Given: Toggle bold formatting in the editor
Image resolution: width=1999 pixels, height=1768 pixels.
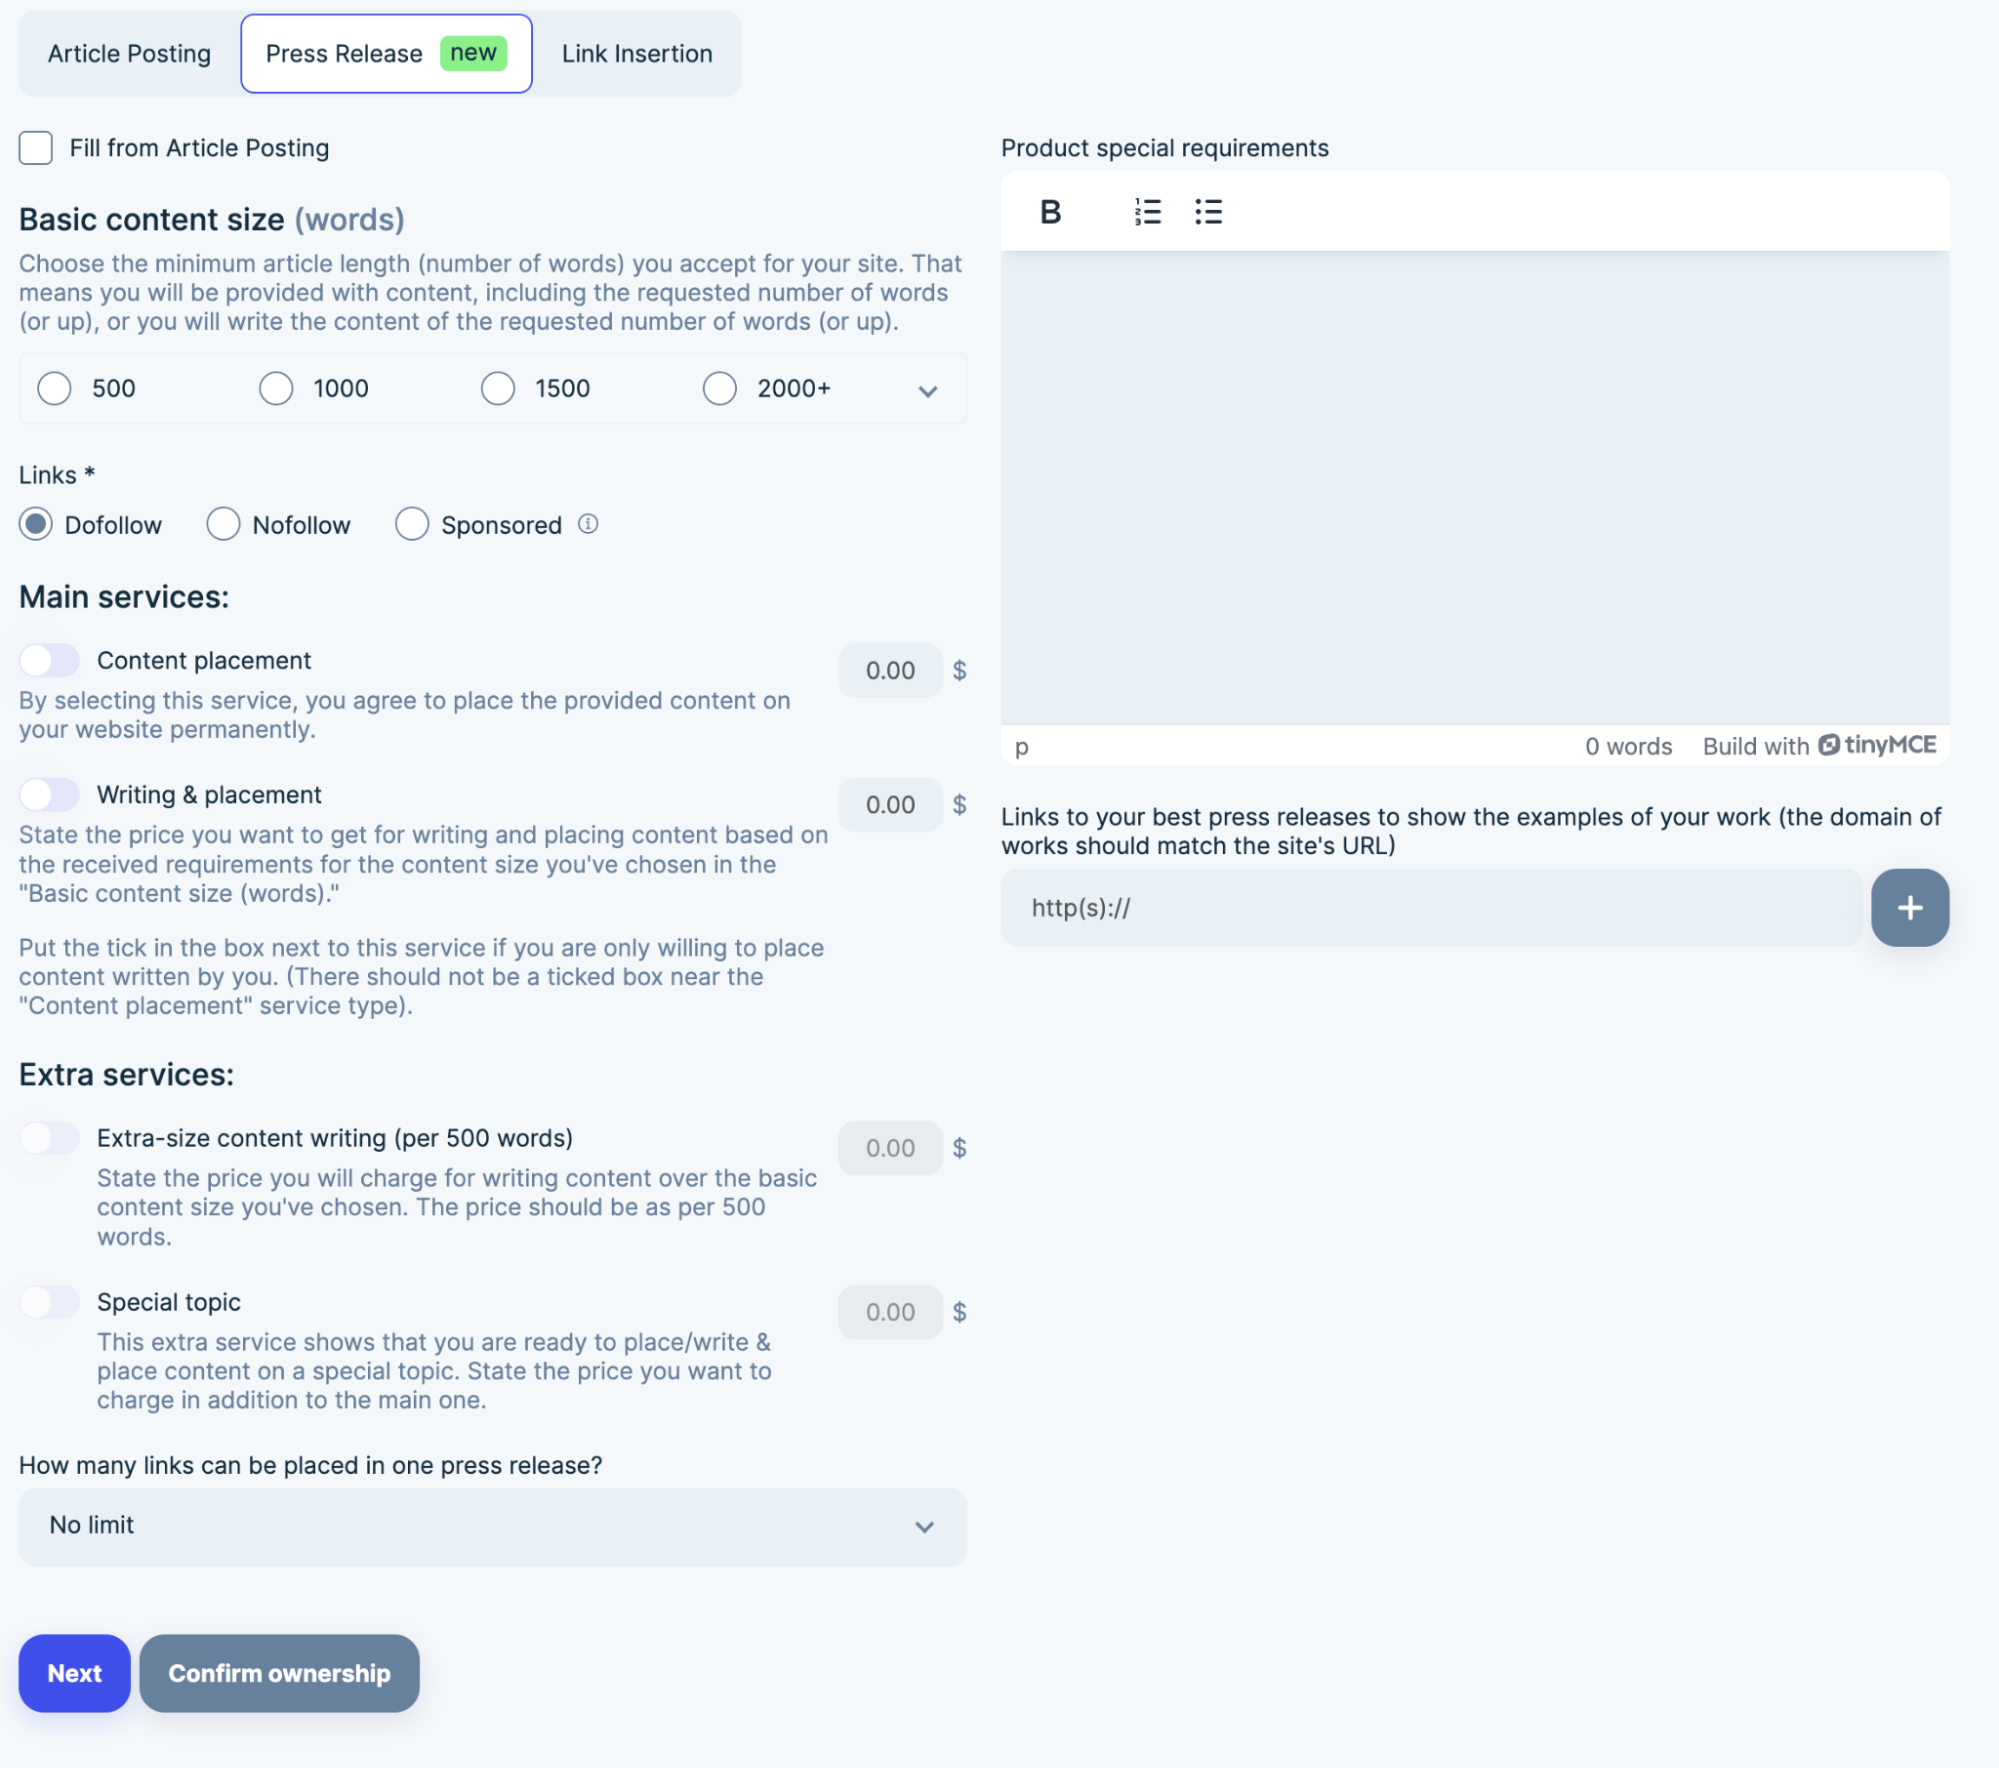Looking at the screenshot, I should coord(1050,212).
